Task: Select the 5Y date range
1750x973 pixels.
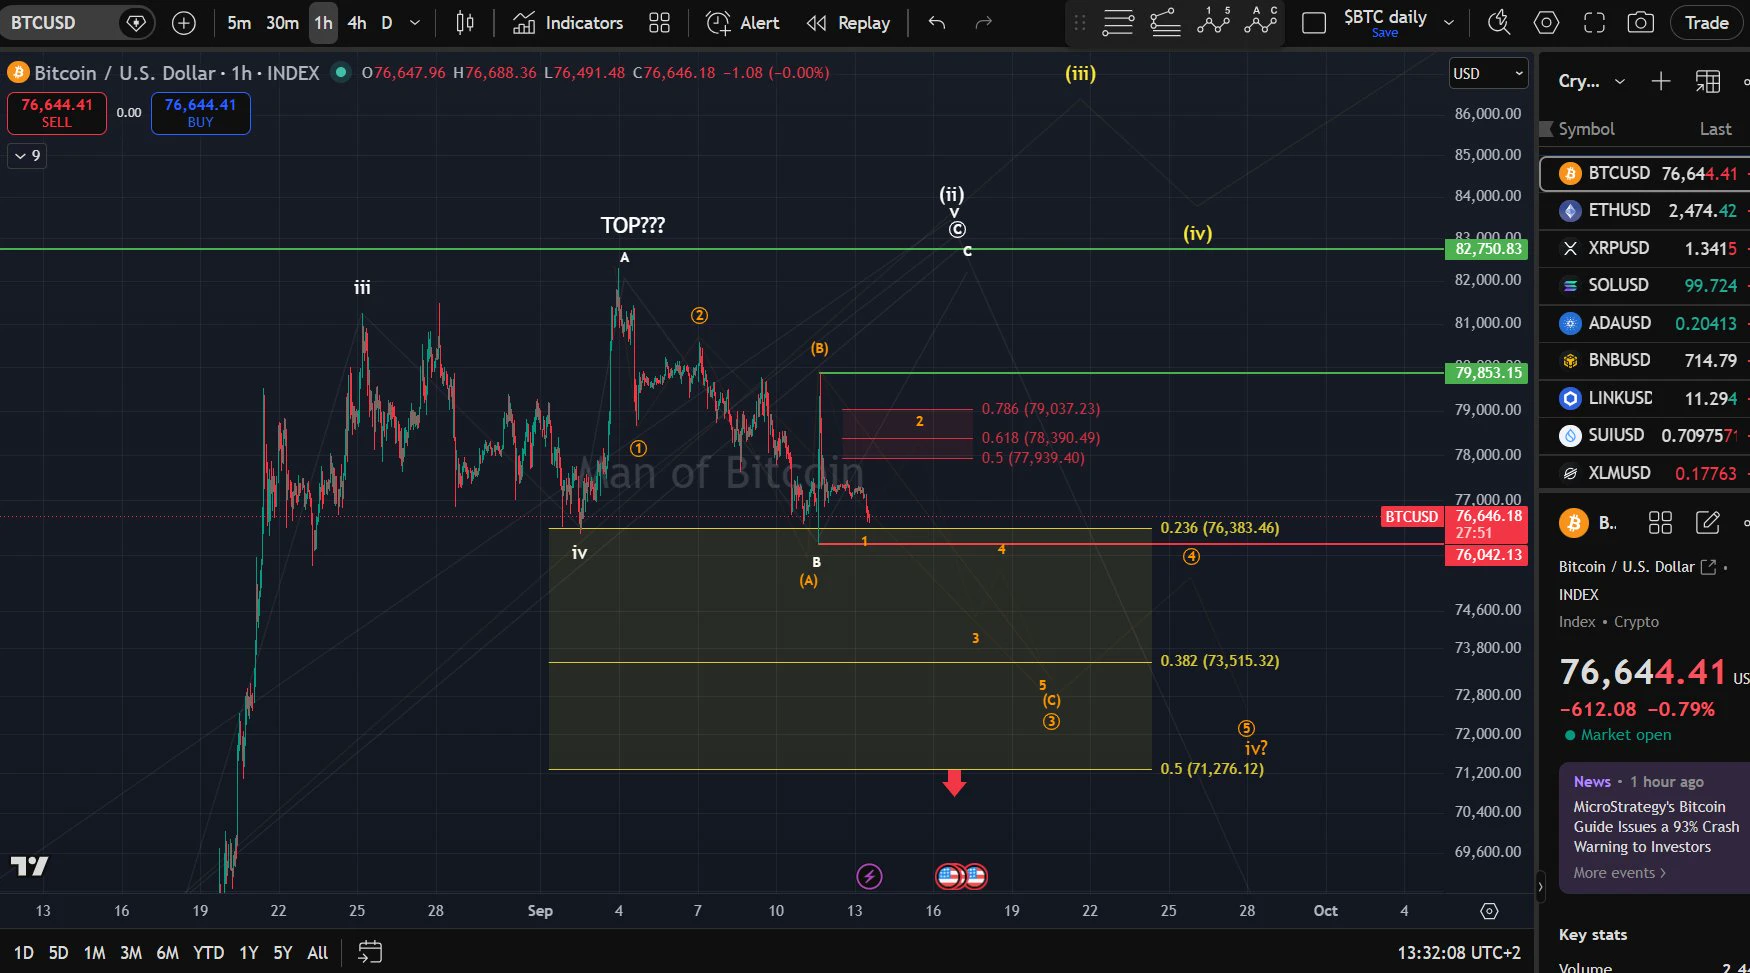Action: click(x=283, y=953)
